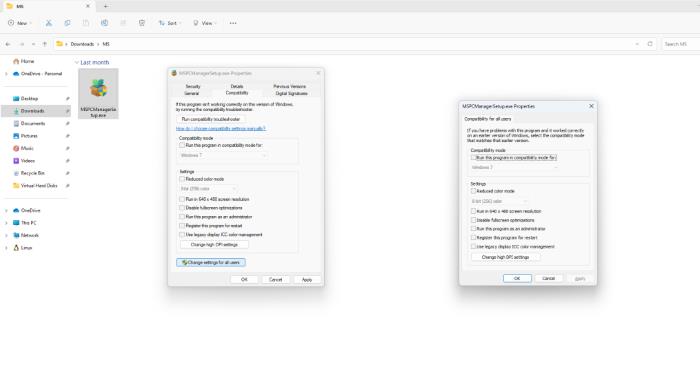Collapse the Last month group
Viewport: 700px width, 372px height.
(77, 63)
